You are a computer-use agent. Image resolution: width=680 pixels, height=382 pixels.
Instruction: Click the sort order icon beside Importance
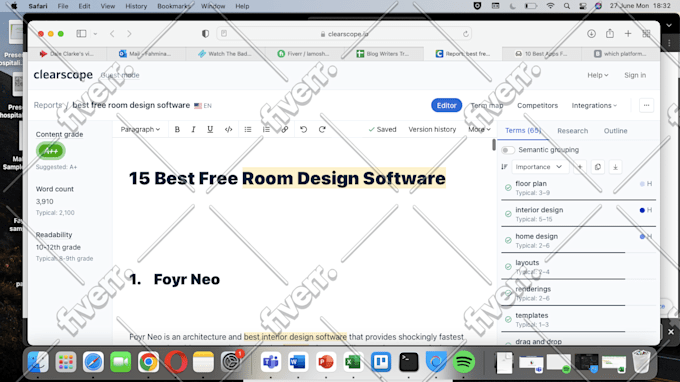click(504, 167)
